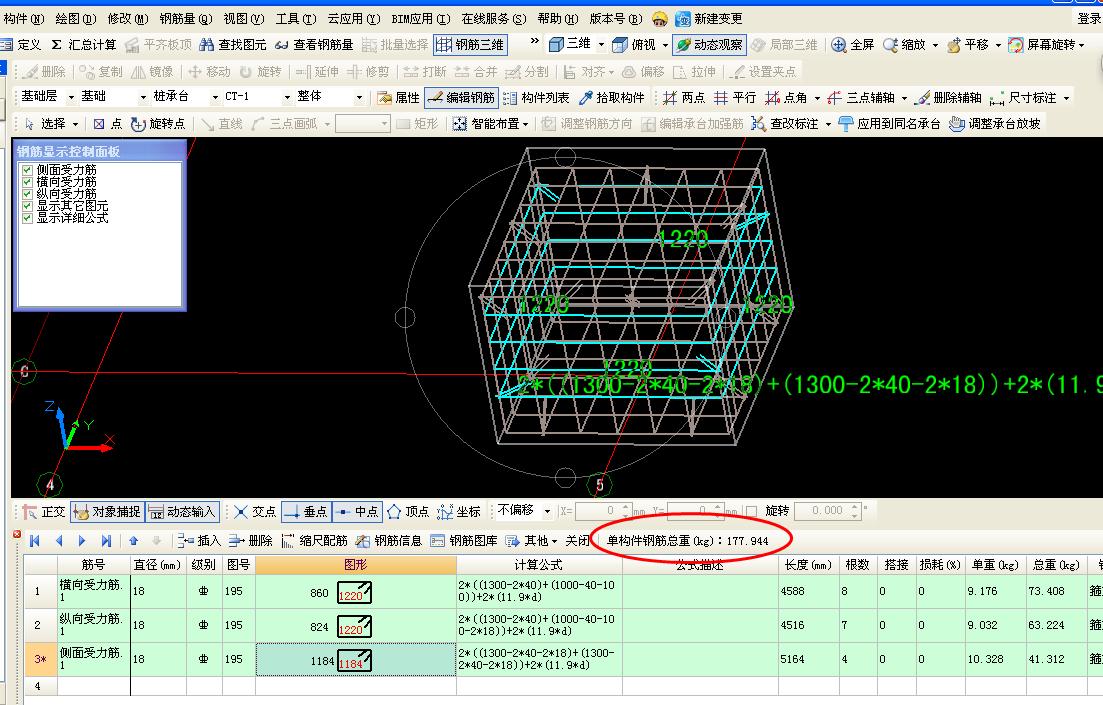
Task: Select 点 point drawing tool
Action: [108, 124]
